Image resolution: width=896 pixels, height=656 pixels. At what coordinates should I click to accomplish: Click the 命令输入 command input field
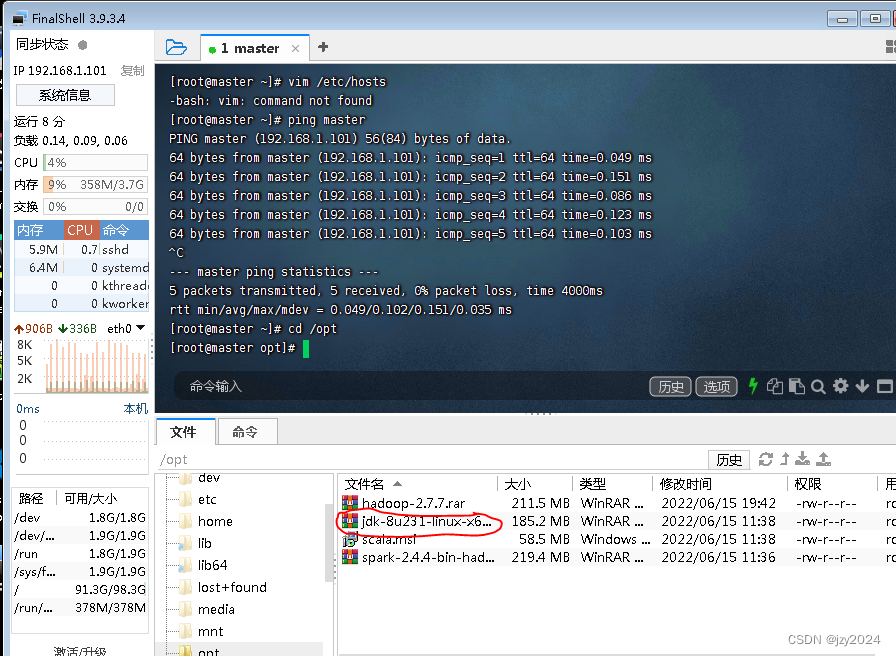[411, 387]
